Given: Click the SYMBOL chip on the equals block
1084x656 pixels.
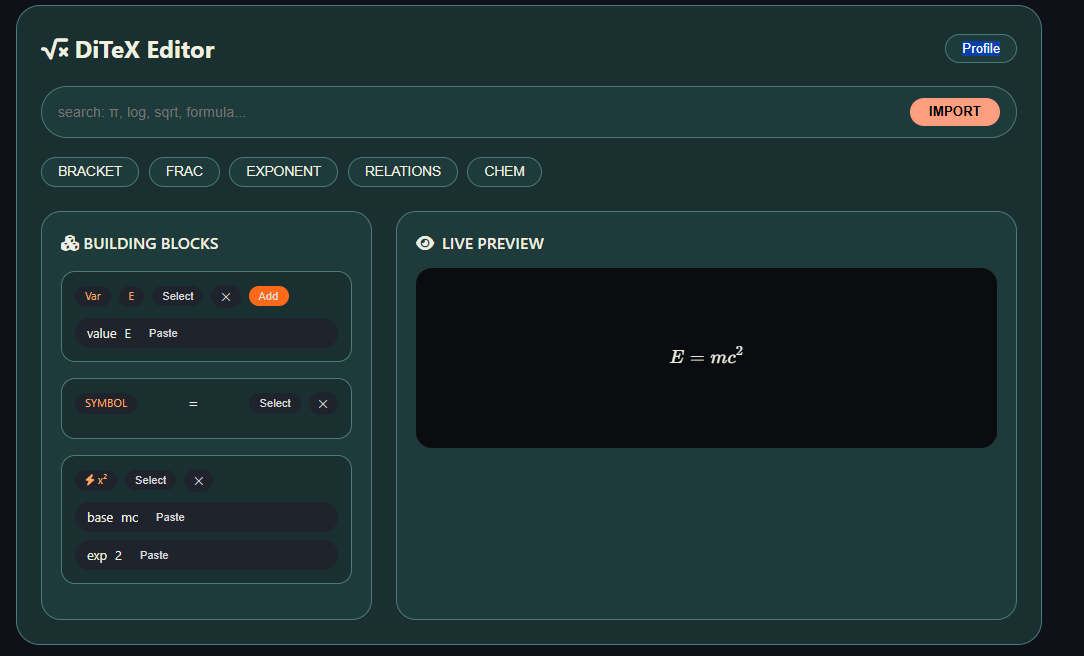Looking at the screenshot, I should pos(106,403).
